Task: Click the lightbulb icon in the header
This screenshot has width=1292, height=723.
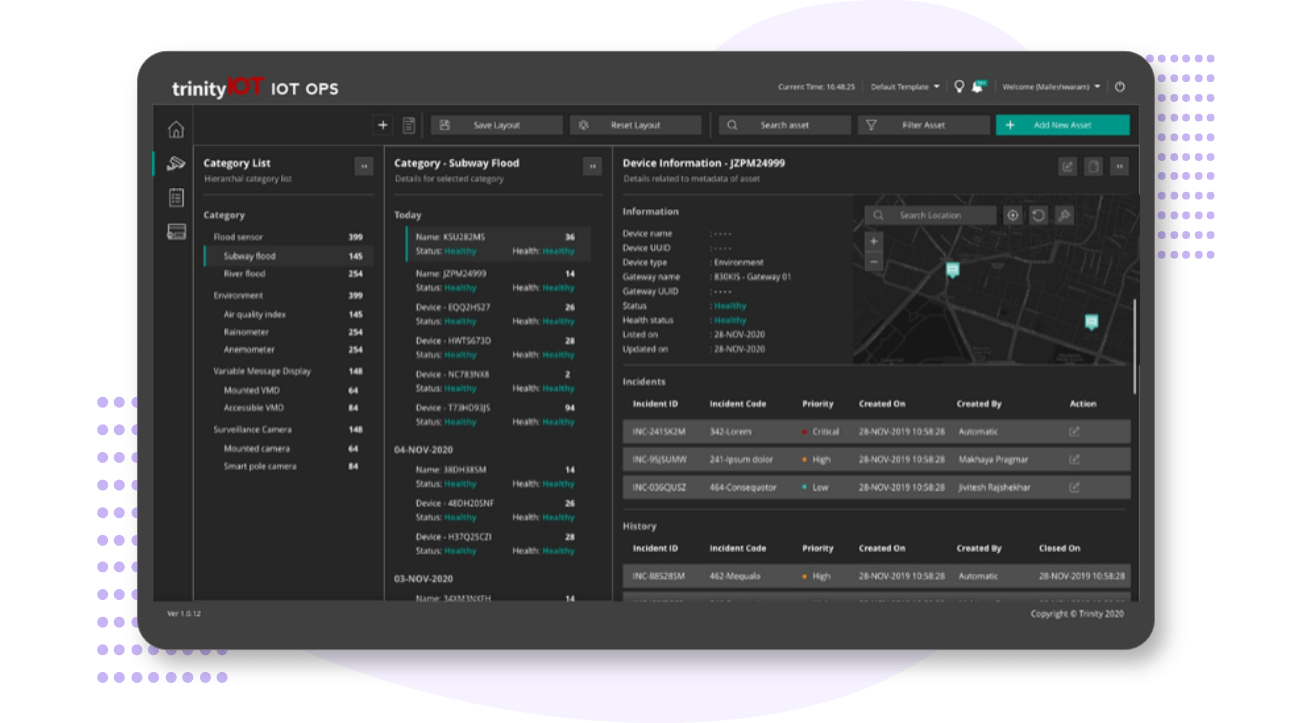Action: tap(958, 86)
